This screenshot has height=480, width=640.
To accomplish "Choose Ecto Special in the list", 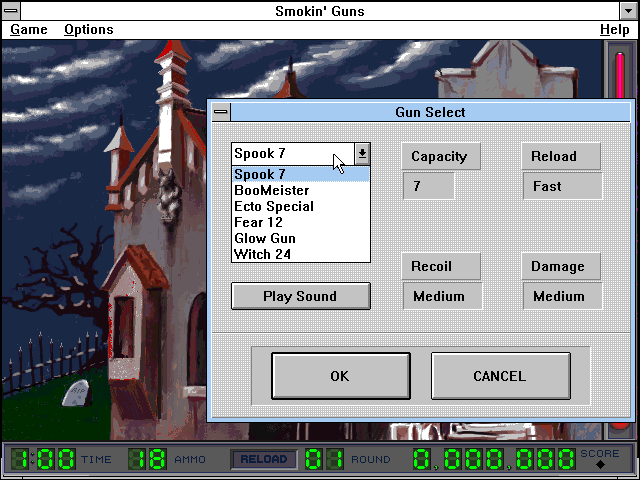I will [x=301, y=206].
